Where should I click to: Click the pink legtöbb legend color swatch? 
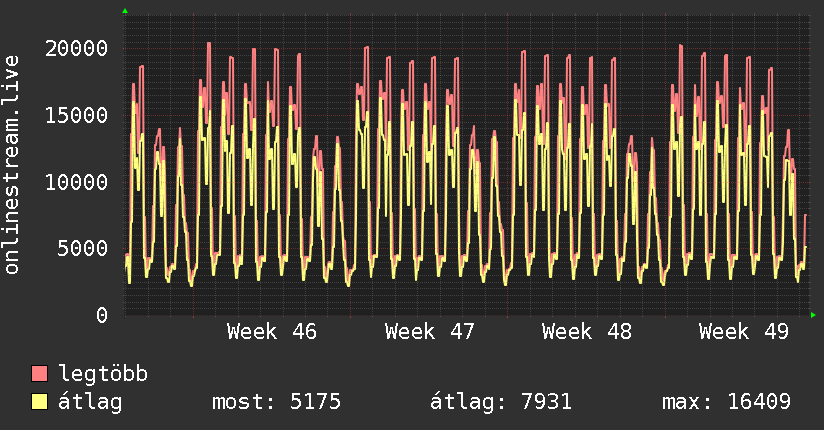[x=39, y=373]
